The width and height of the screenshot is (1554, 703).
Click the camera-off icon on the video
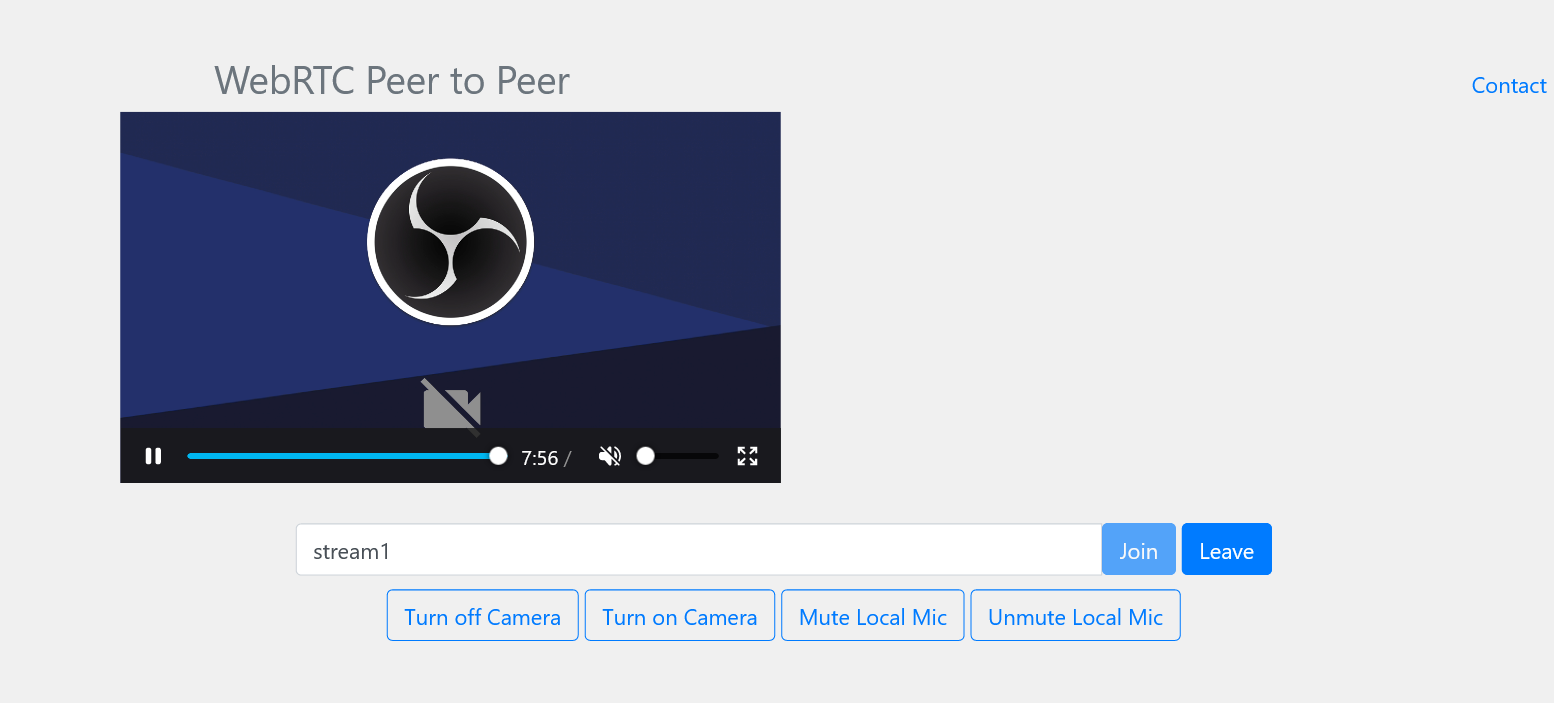pyautogui.click(x=452, y=407)
